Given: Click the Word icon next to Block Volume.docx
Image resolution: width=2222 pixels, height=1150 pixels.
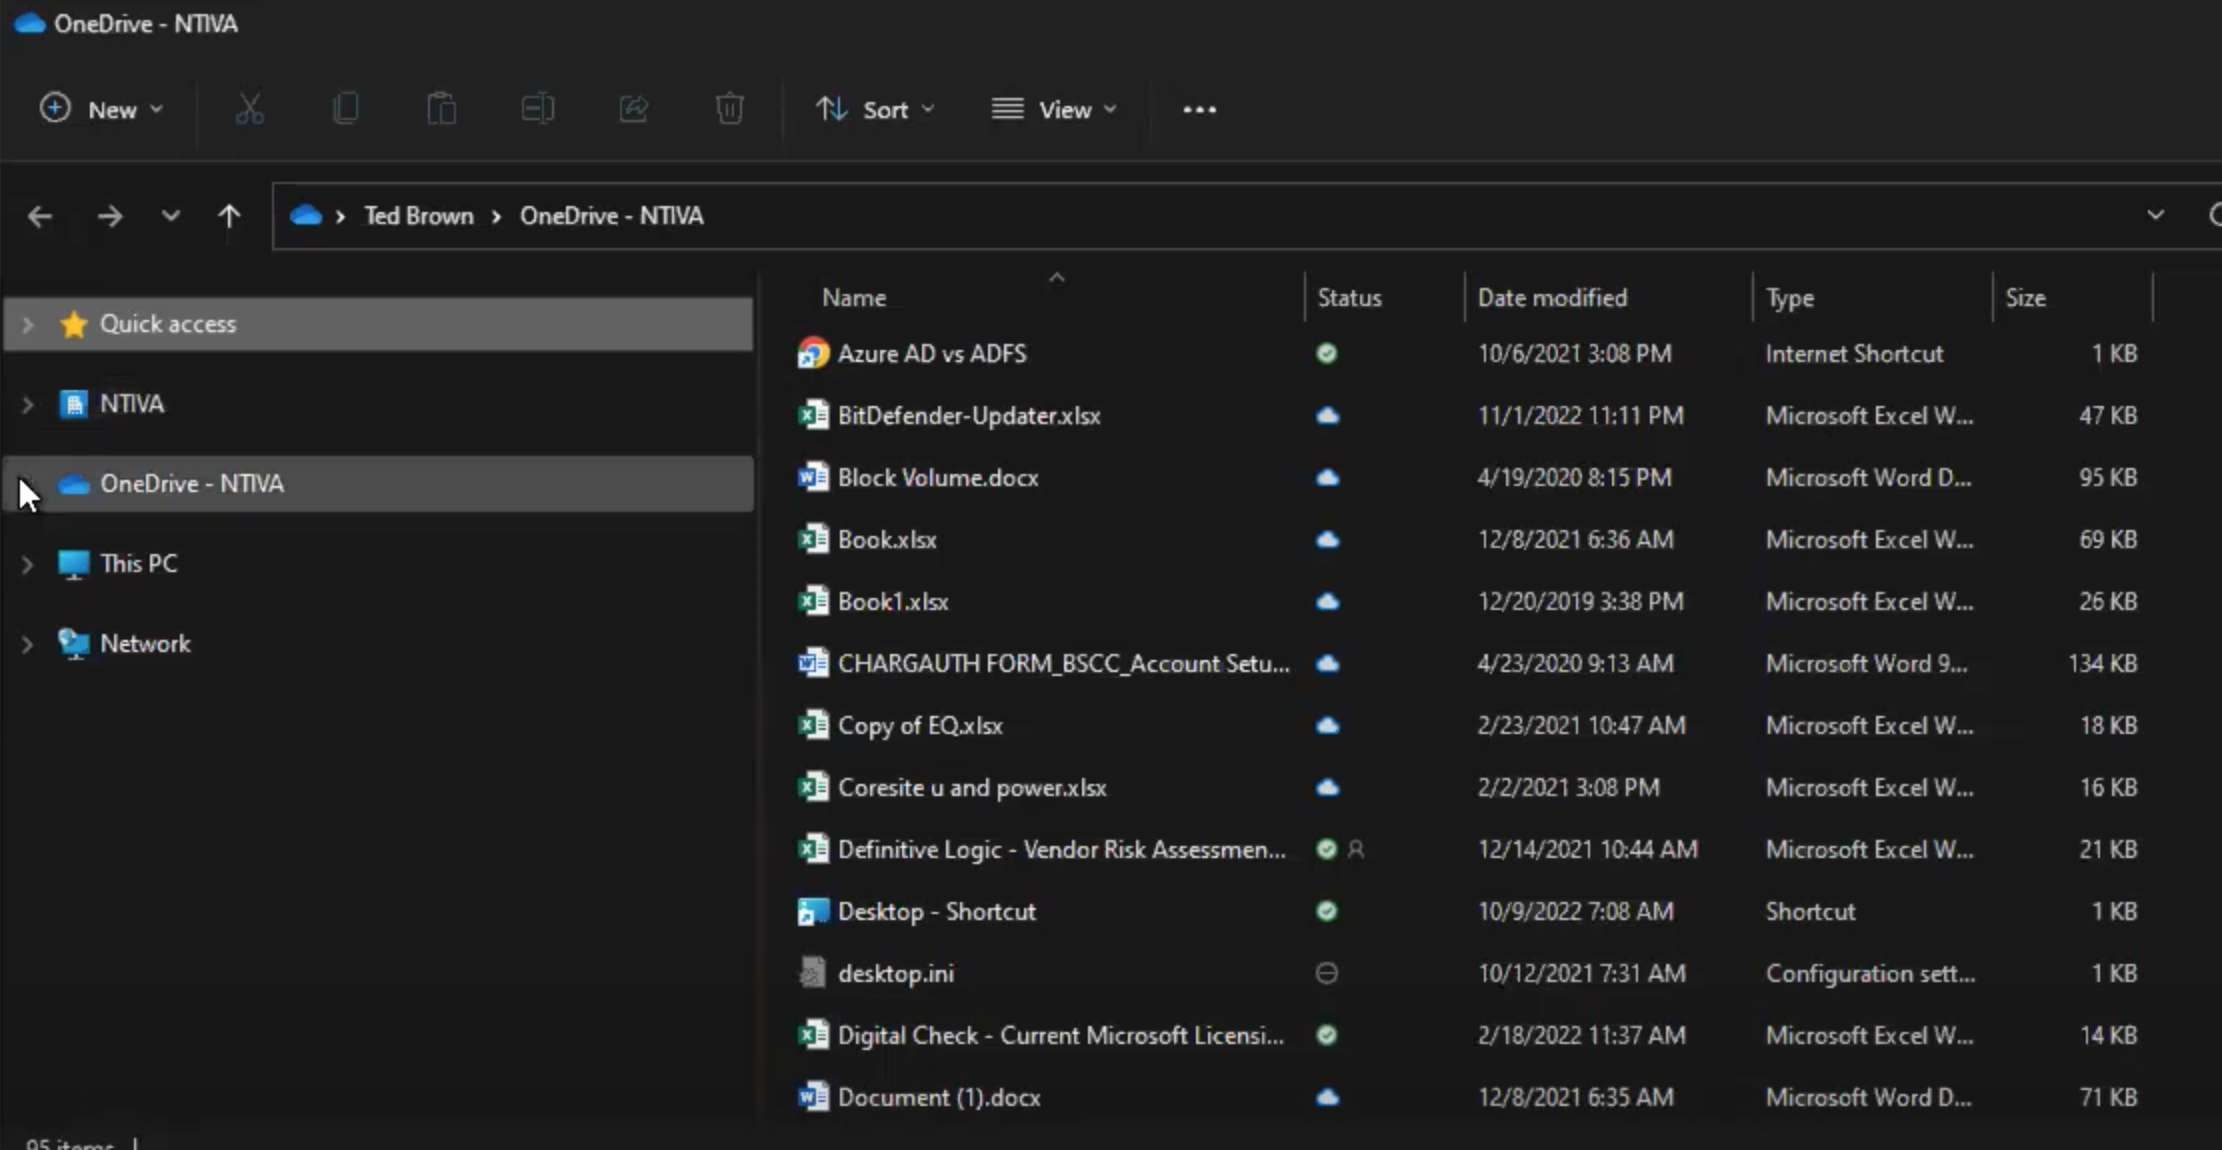Looking at the screenshot, I should click(813, 477).
